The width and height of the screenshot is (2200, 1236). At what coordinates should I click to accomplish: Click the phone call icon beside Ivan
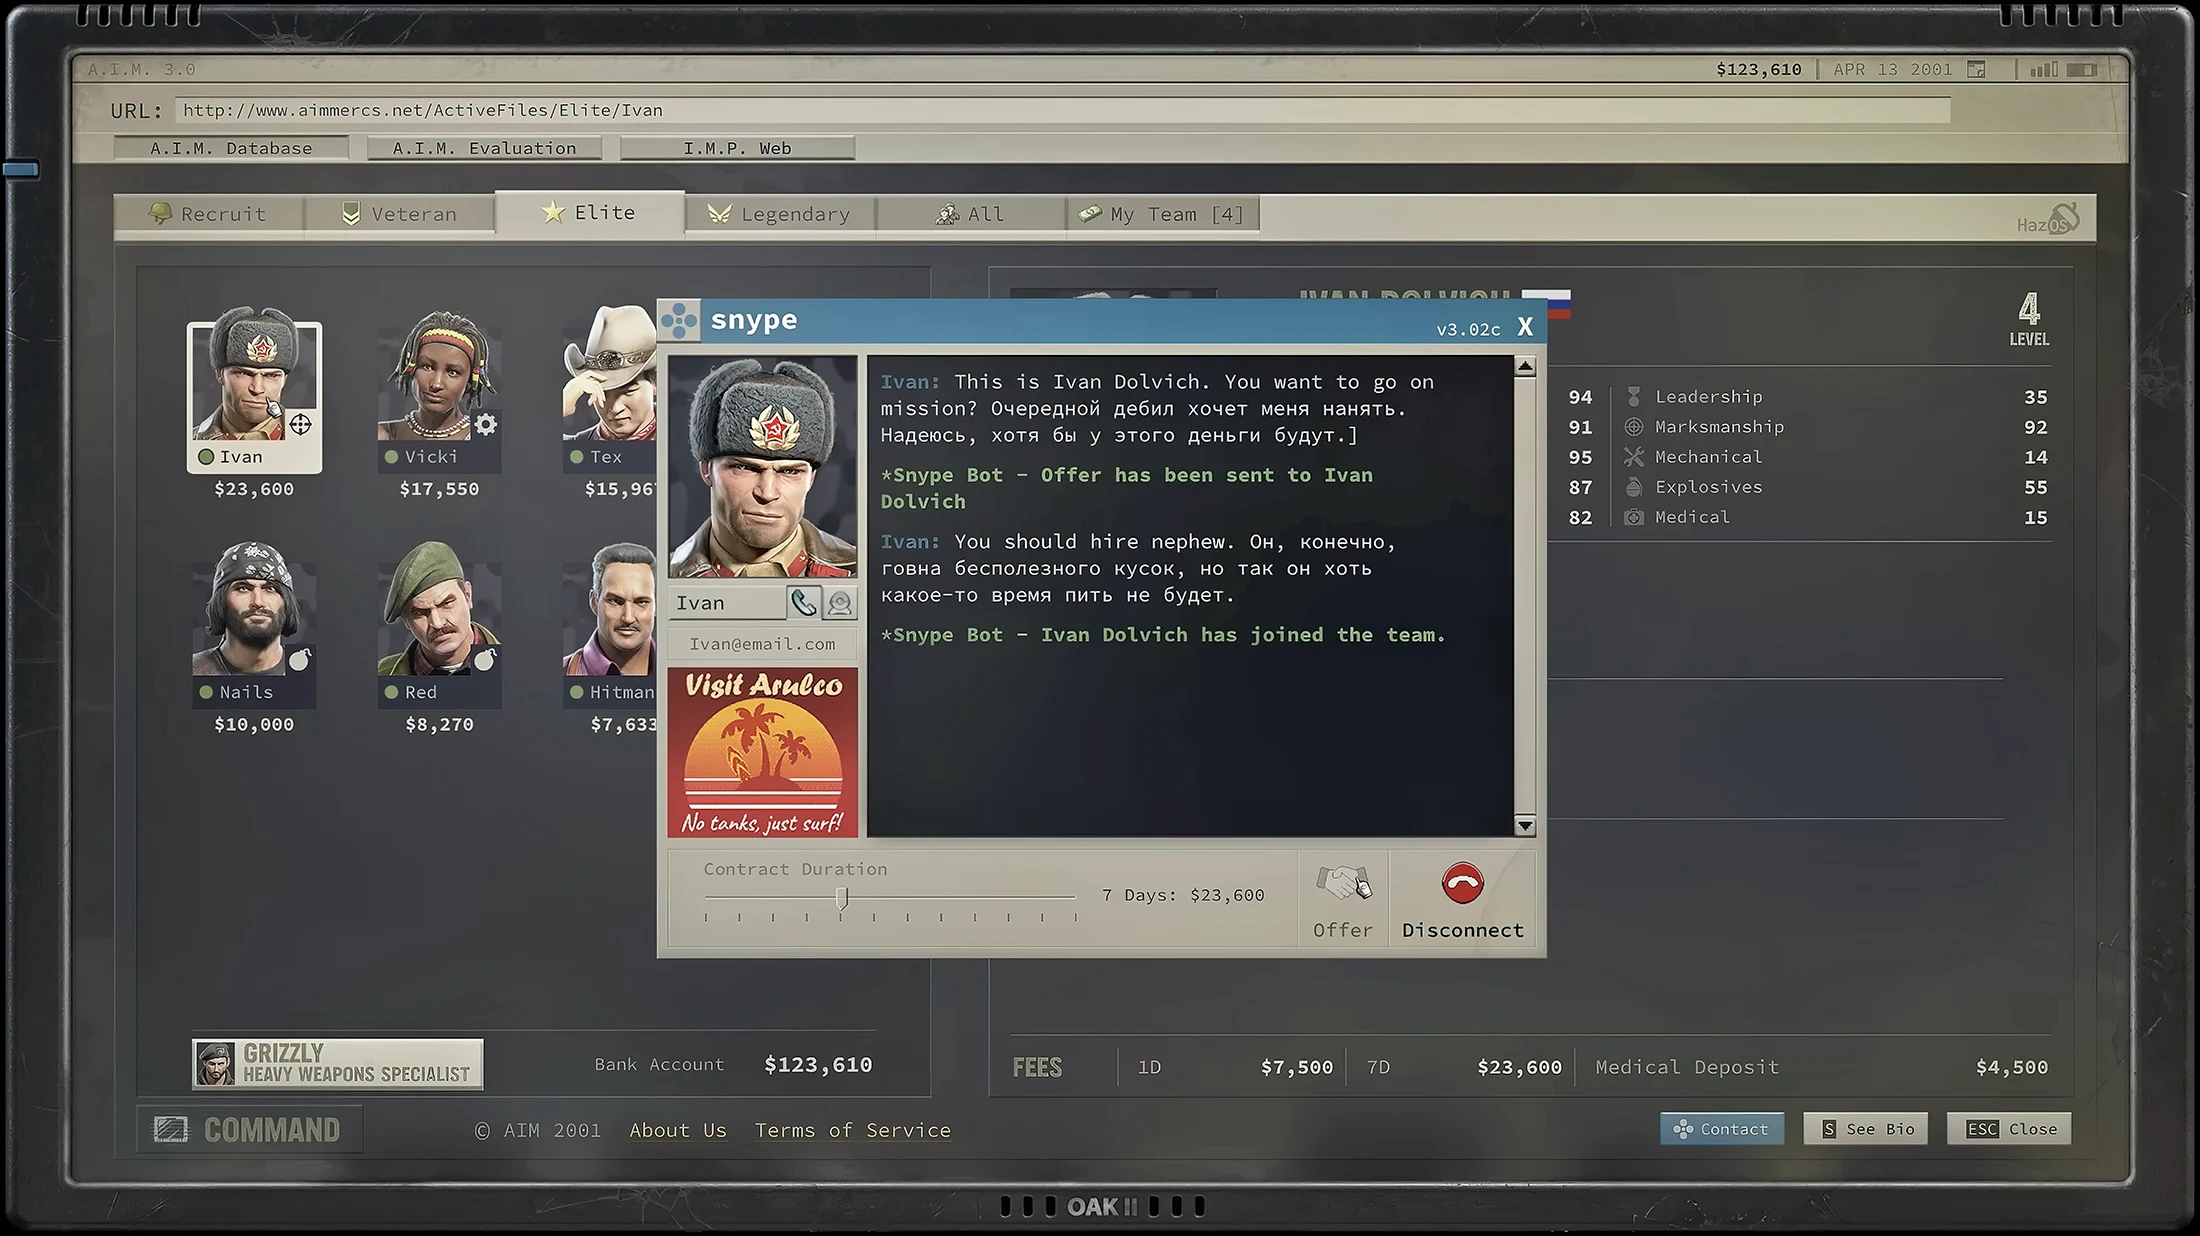pos(804,603)
